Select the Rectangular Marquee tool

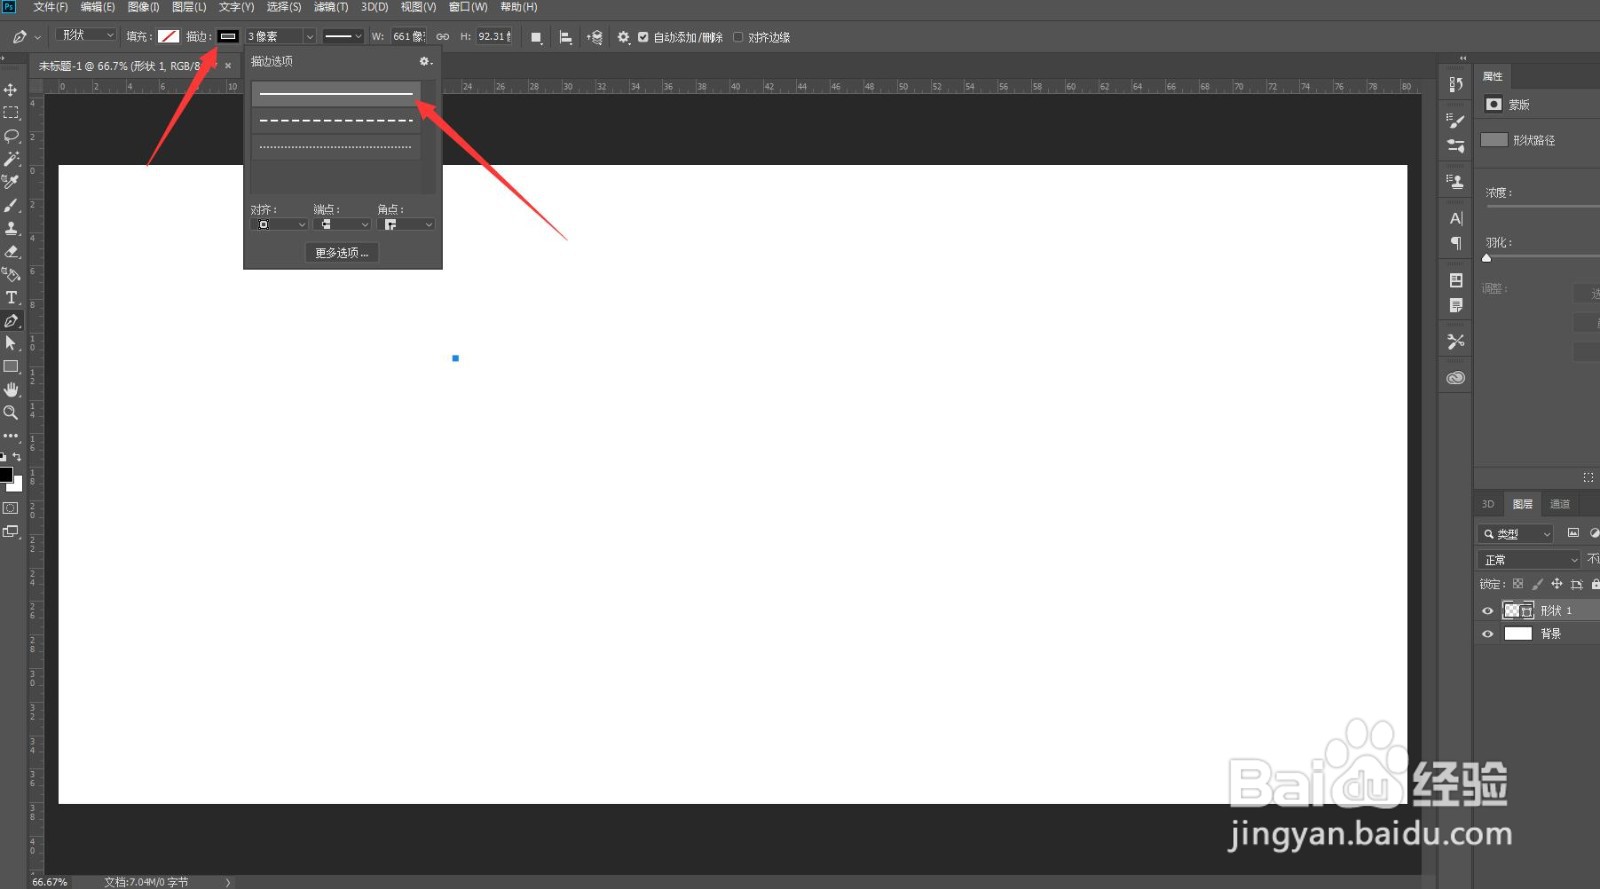coord(11,113)
